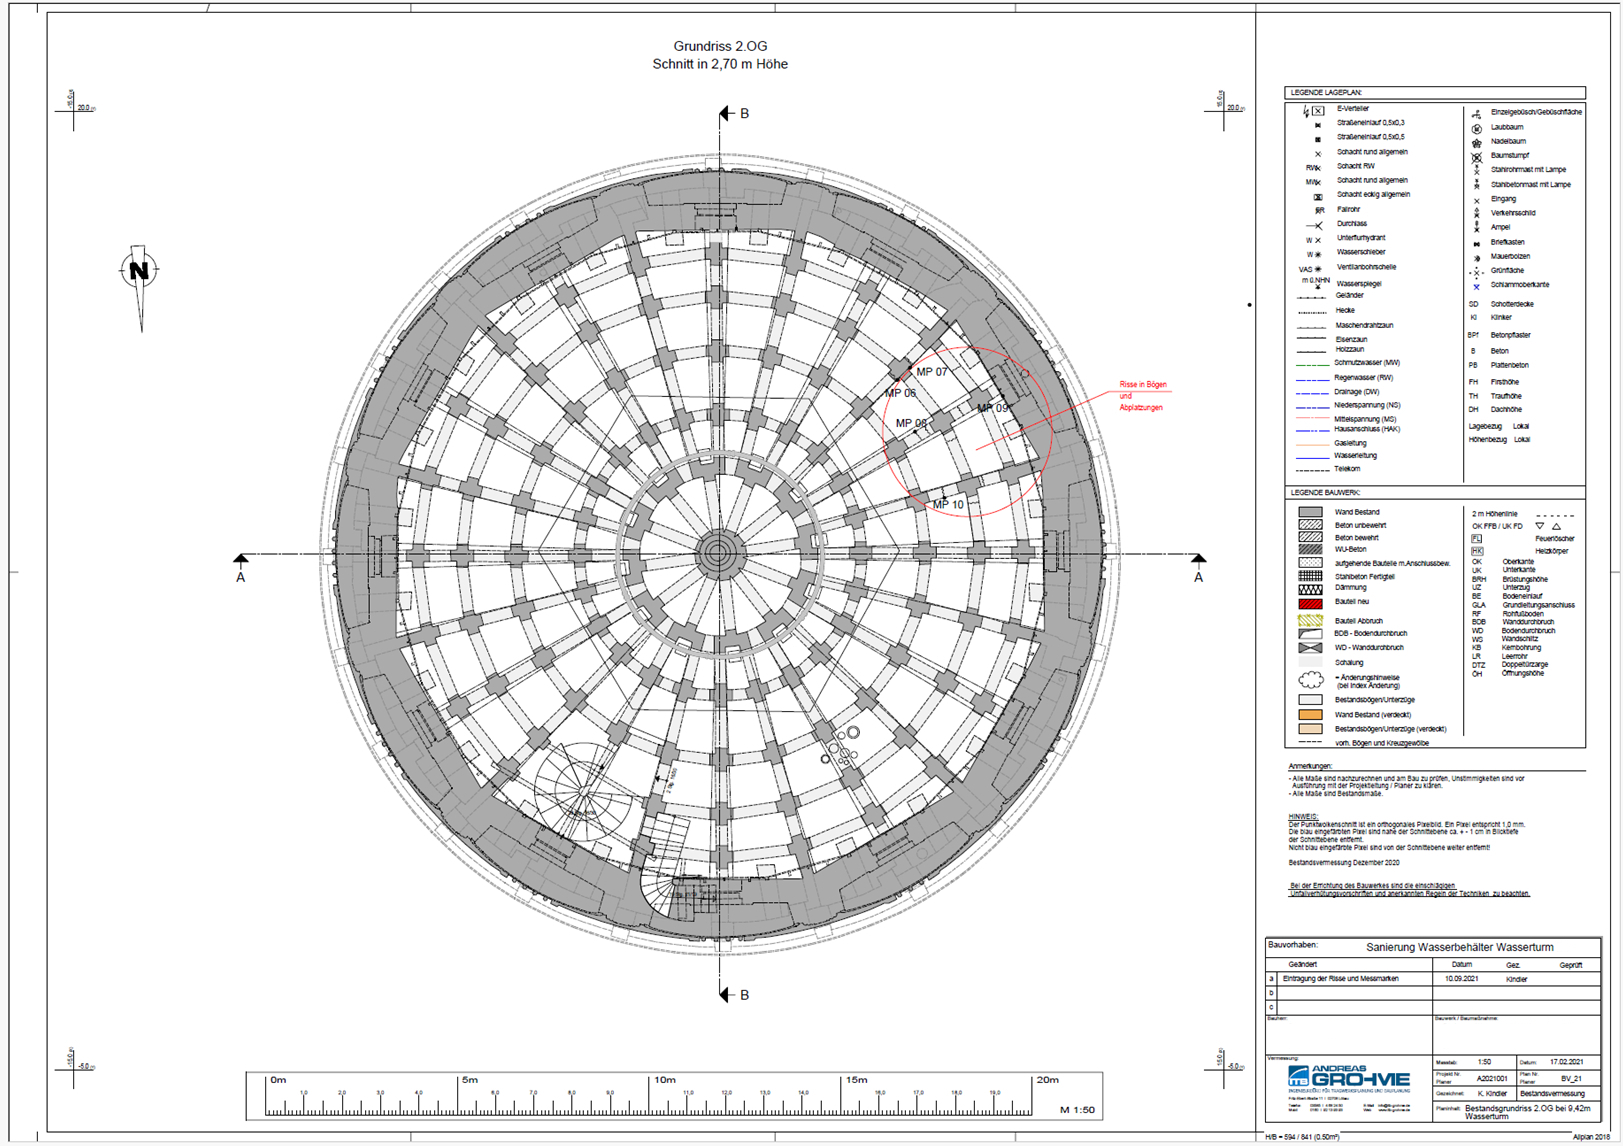This screenshot has width=1623, height=1146.
Task: Click the 'Schnitt in 2,70 m Höhe' subtitle
Action: 720,64
